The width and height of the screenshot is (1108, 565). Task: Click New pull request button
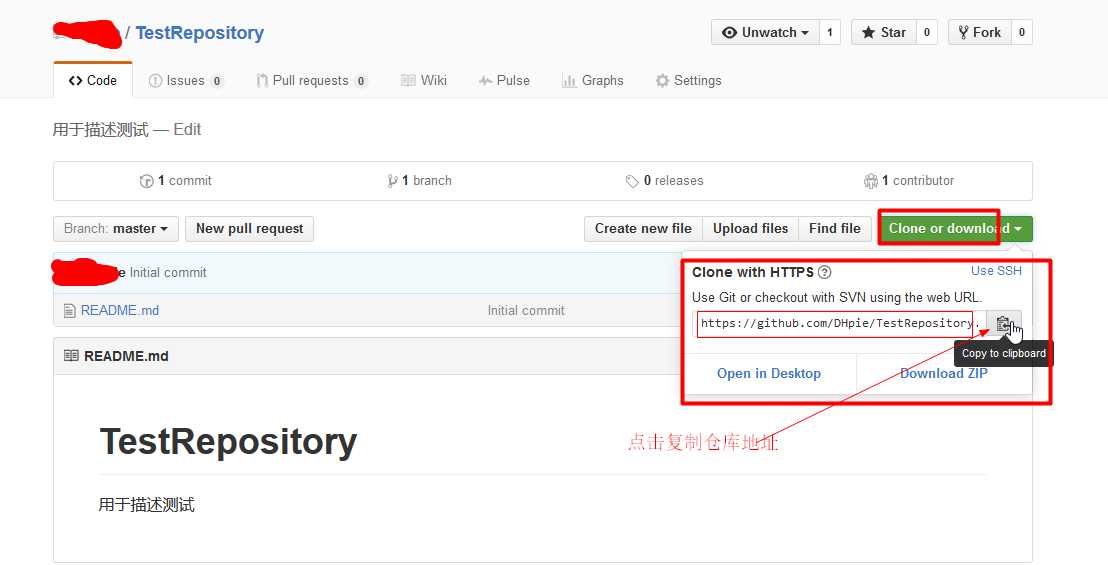pyautogui.click(x=249, y=229)
